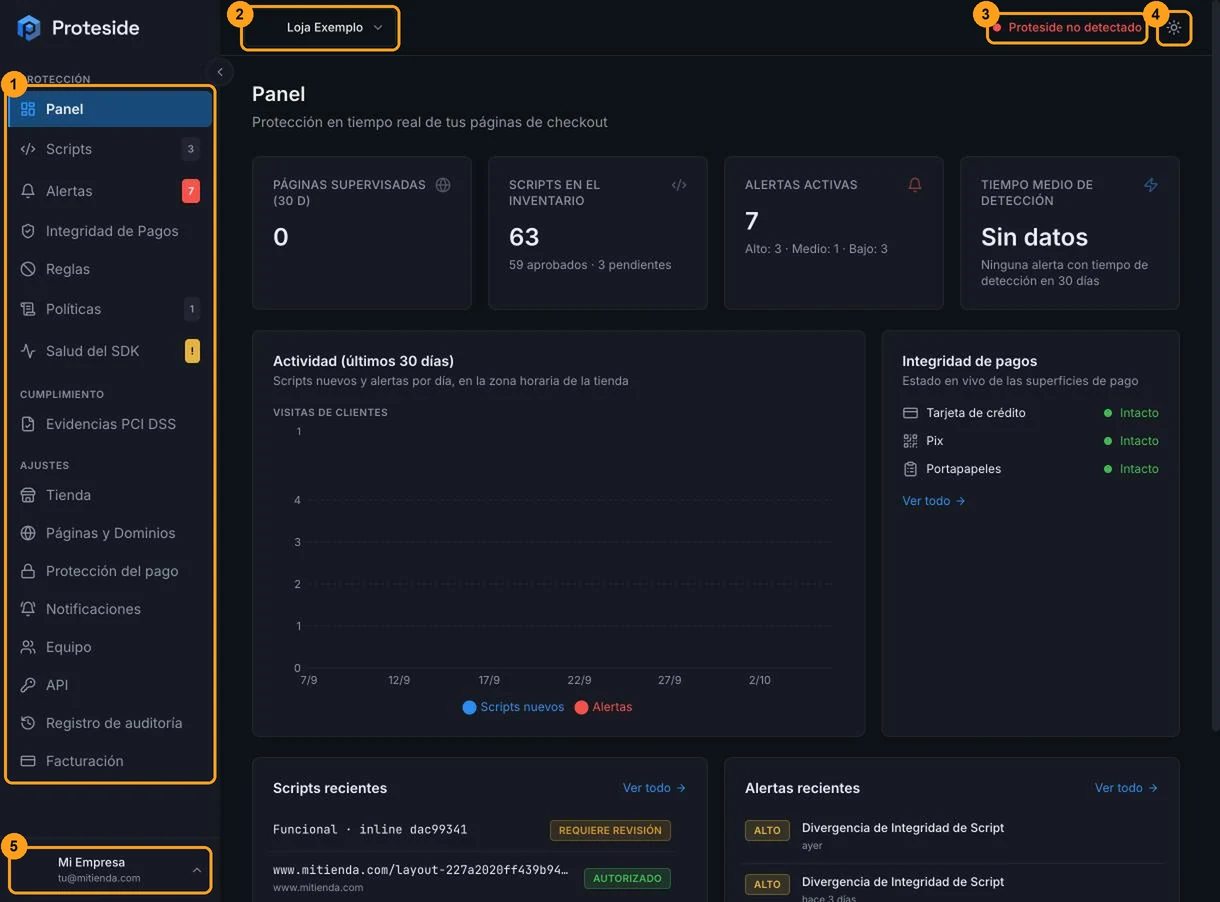This screenshot has width=1220, height=902.
Task: Navigate to Integridad de Pagos
Action: point(110,231)
